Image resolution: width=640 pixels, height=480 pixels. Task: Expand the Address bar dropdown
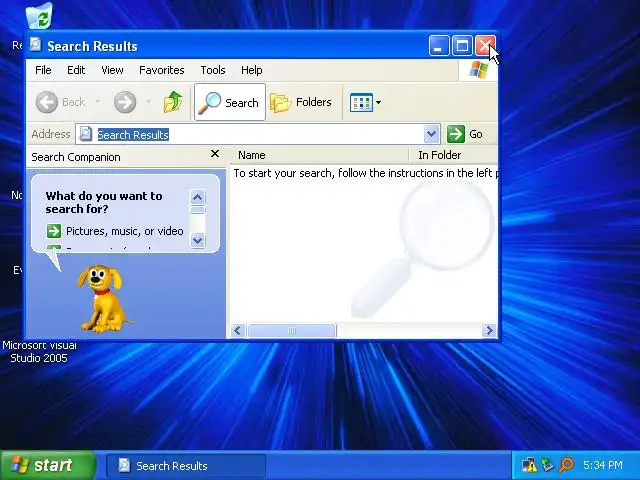(431, 134)
